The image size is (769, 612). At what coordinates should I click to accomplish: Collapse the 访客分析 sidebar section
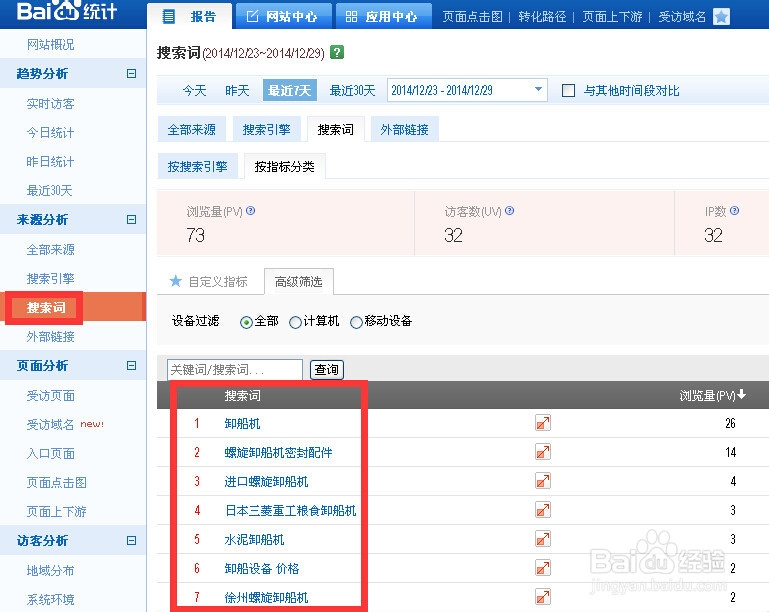(131, 540)
